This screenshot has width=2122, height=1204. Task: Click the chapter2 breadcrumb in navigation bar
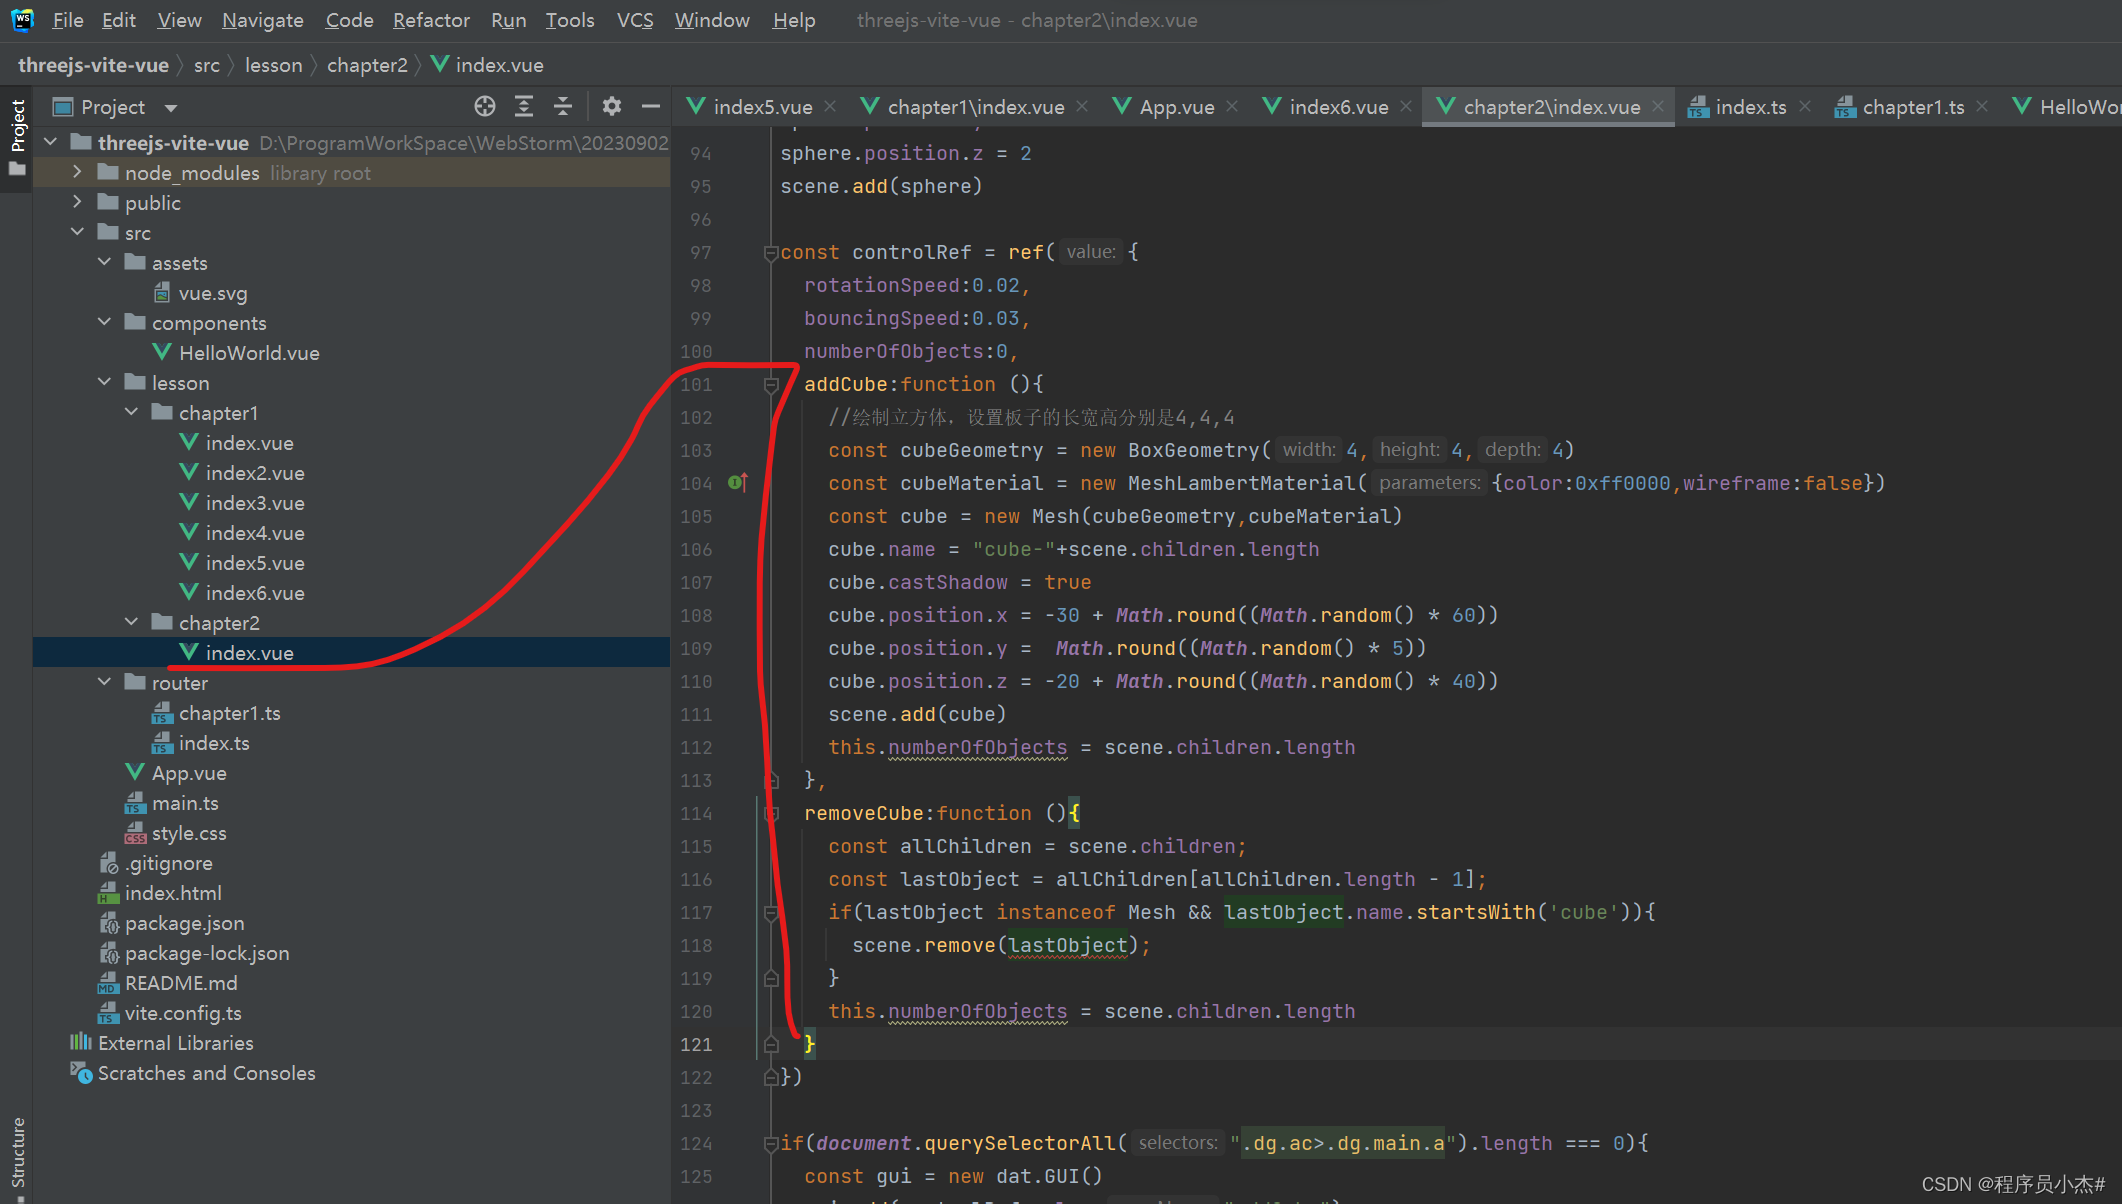(x=367, y=65)
